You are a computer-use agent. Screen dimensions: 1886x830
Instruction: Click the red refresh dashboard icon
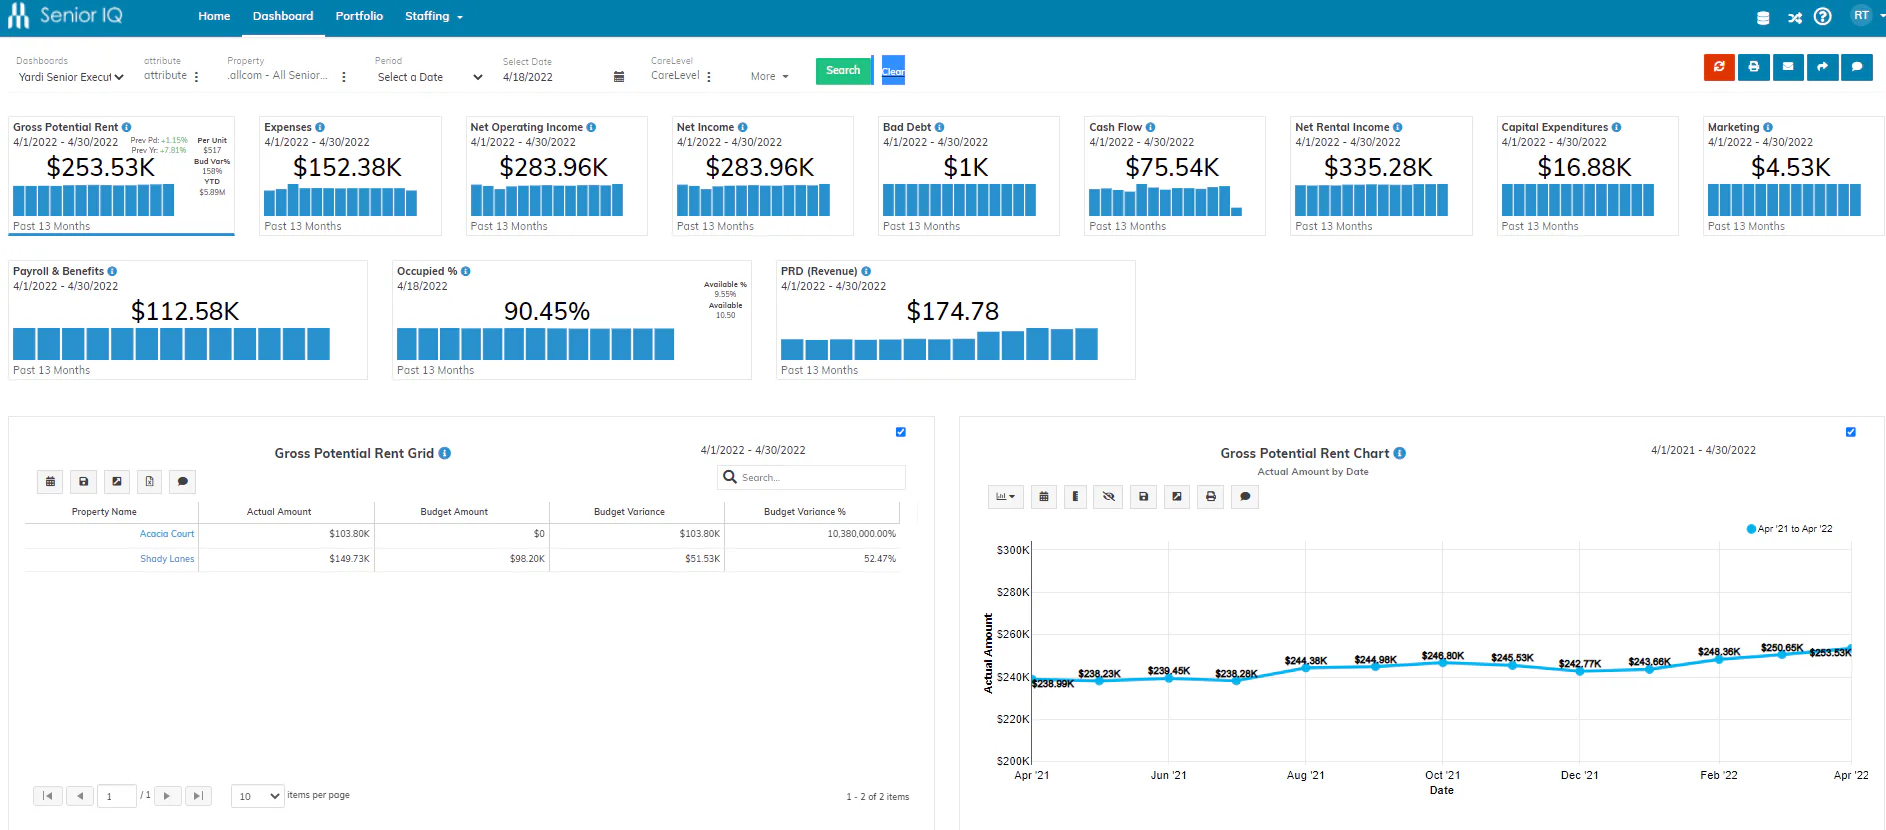click(x=1719, y=67)
